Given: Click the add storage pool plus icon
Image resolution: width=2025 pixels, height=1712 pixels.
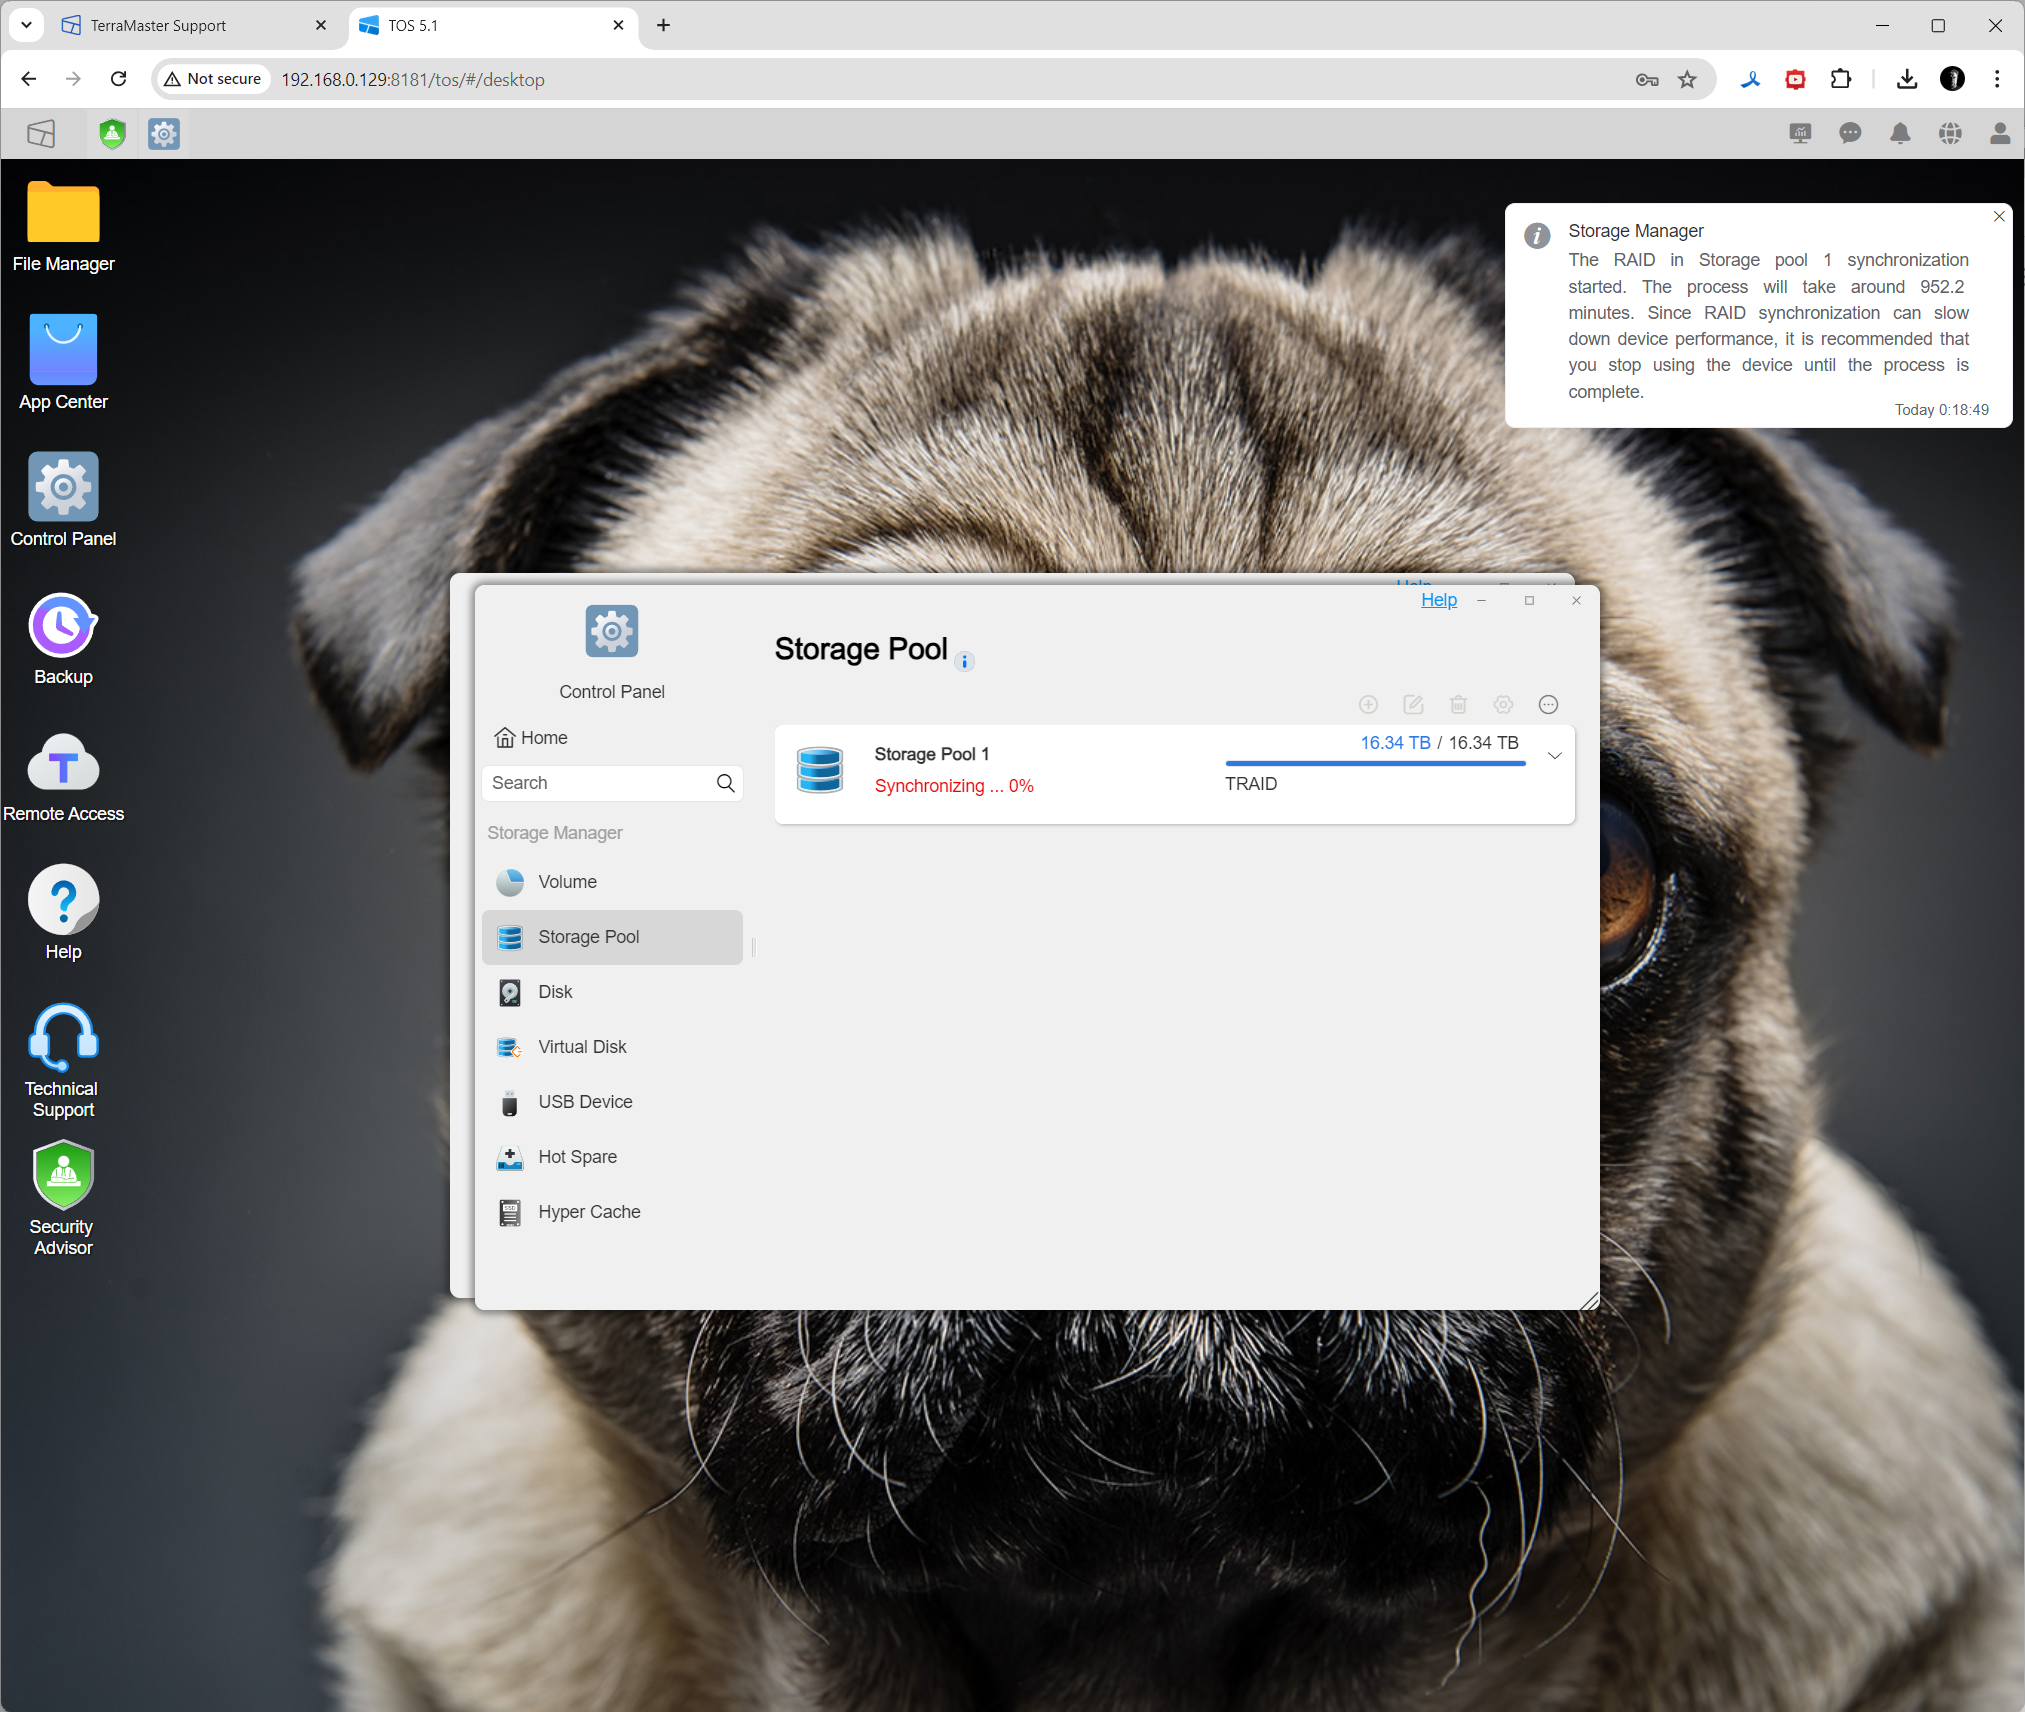Looking at the screenshot, I should (x=1368, y=705).
